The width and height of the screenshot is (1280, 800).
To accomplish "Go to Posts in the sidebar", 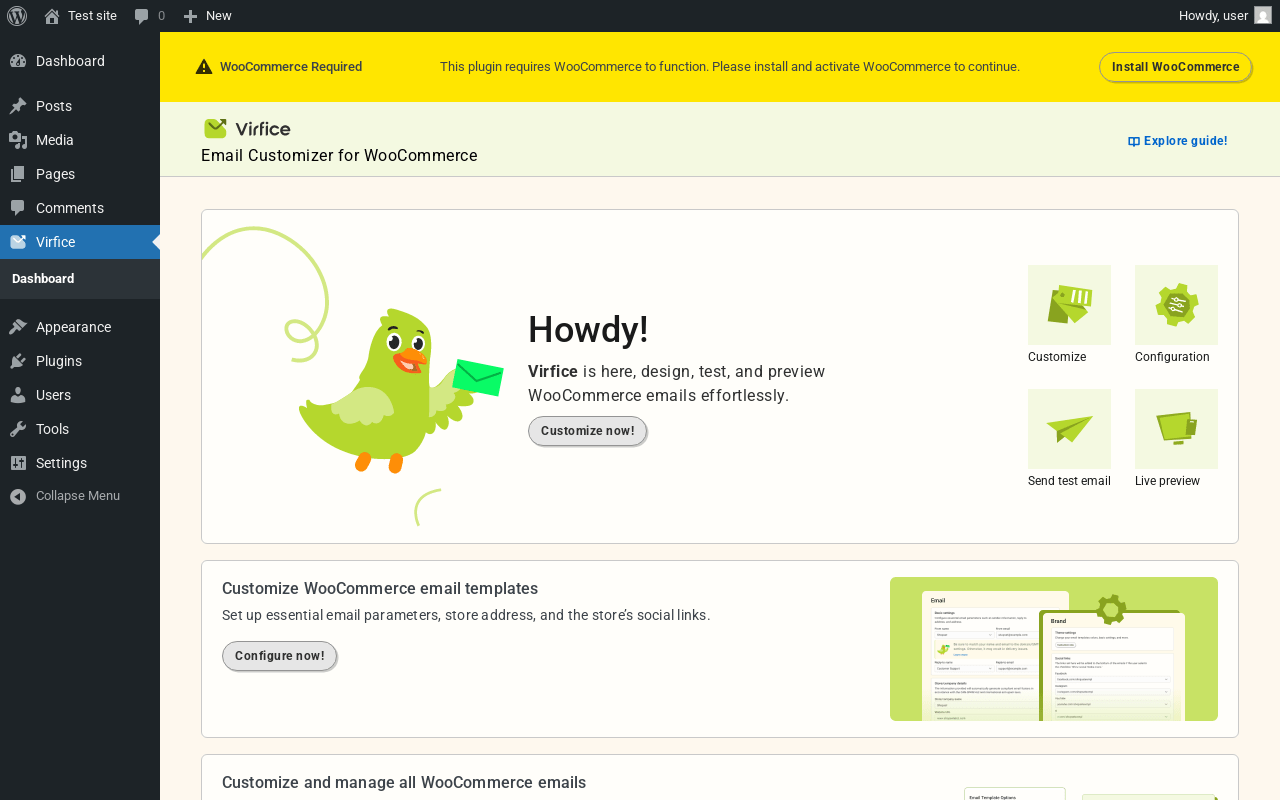I will [x=80, y=106].
